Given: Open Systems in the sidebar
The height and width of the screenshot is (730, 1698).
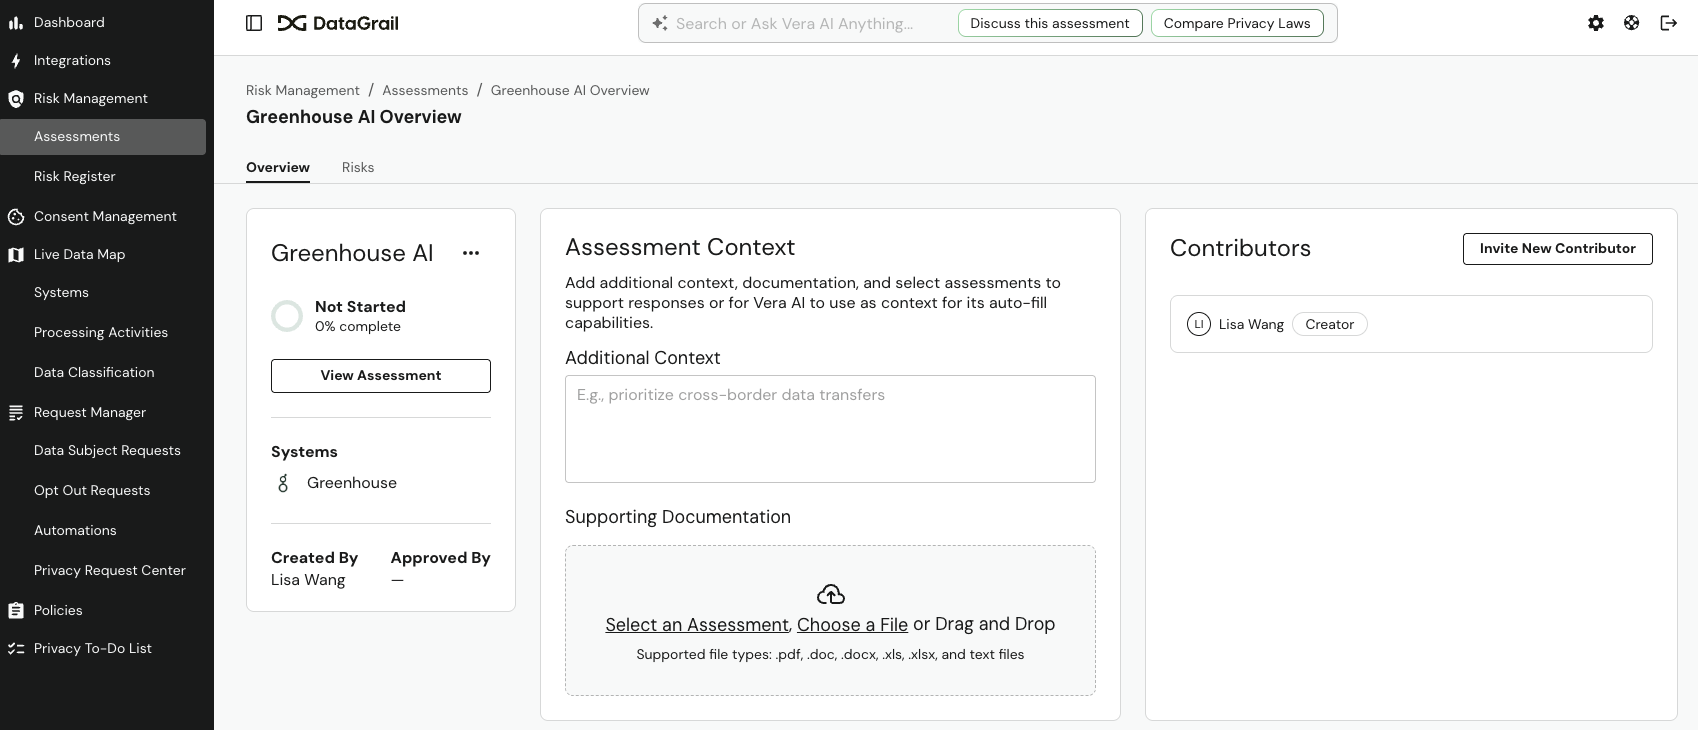Looking at the screenshot, I should tap(61, 292).
